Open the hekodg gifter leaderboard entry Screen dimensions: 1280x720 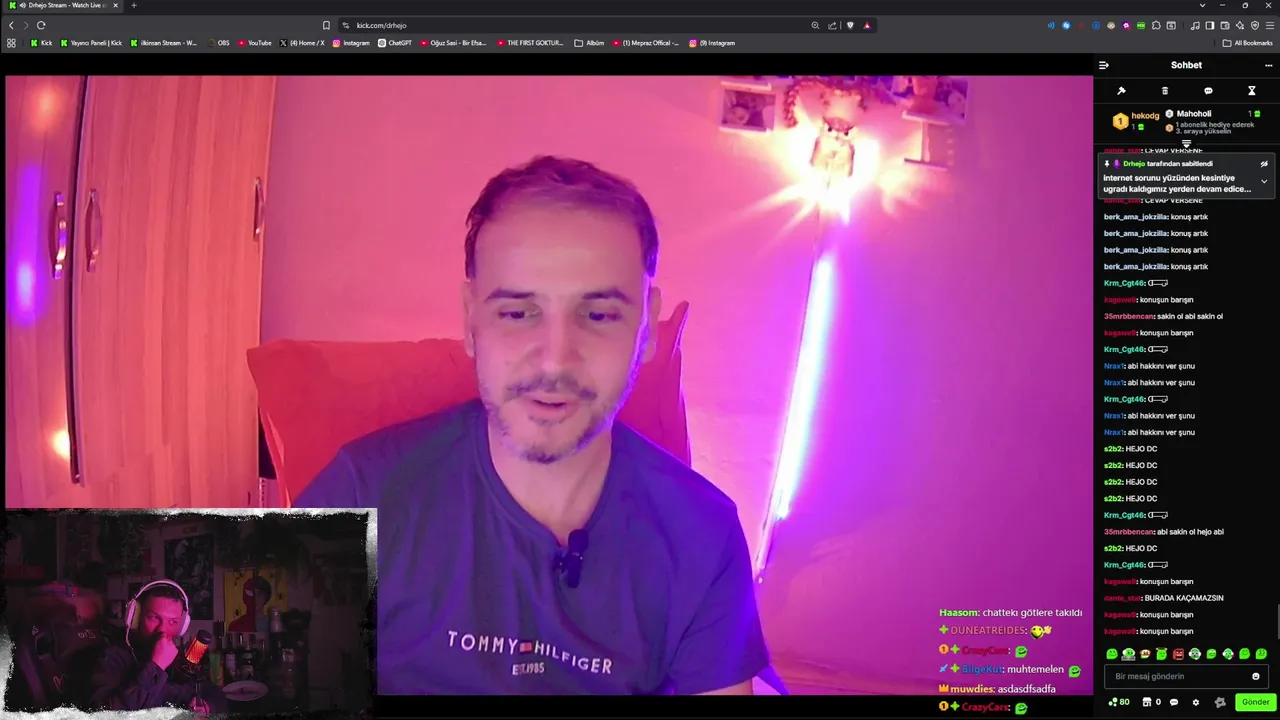click(1136, 120)
